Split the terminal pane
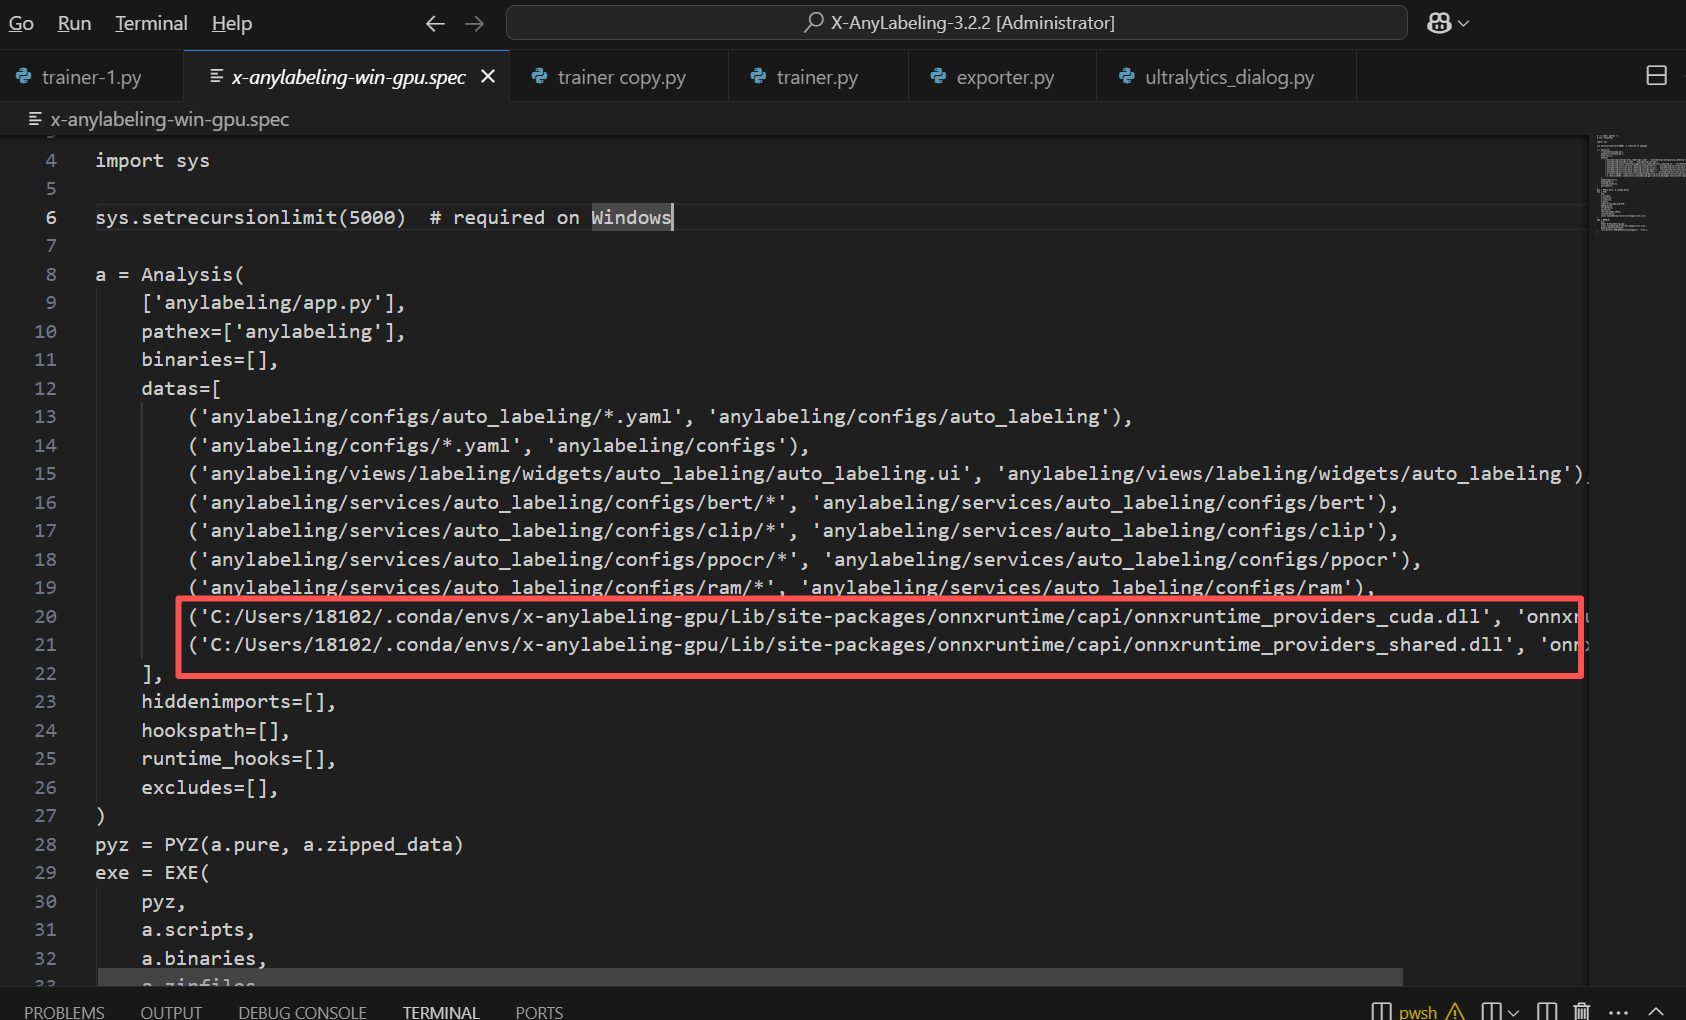The width and height of the screenshot is (1686, 1020). [x=1547, y=1011]
